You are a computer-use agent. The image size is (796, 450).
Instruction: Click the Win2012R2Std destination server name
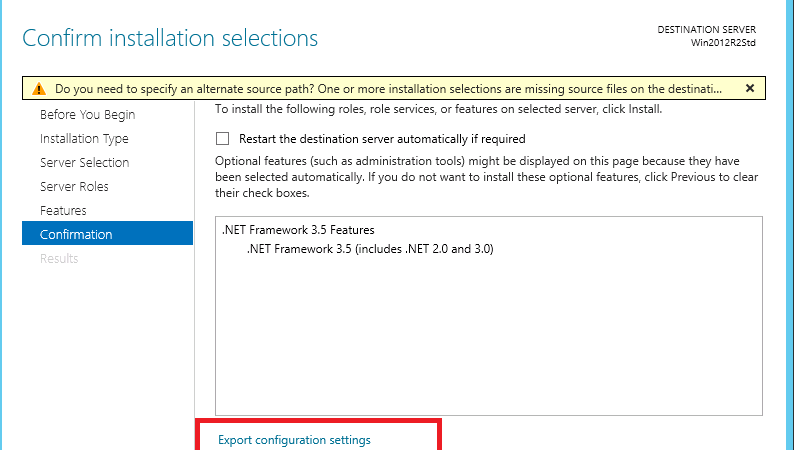click(723, 43)
